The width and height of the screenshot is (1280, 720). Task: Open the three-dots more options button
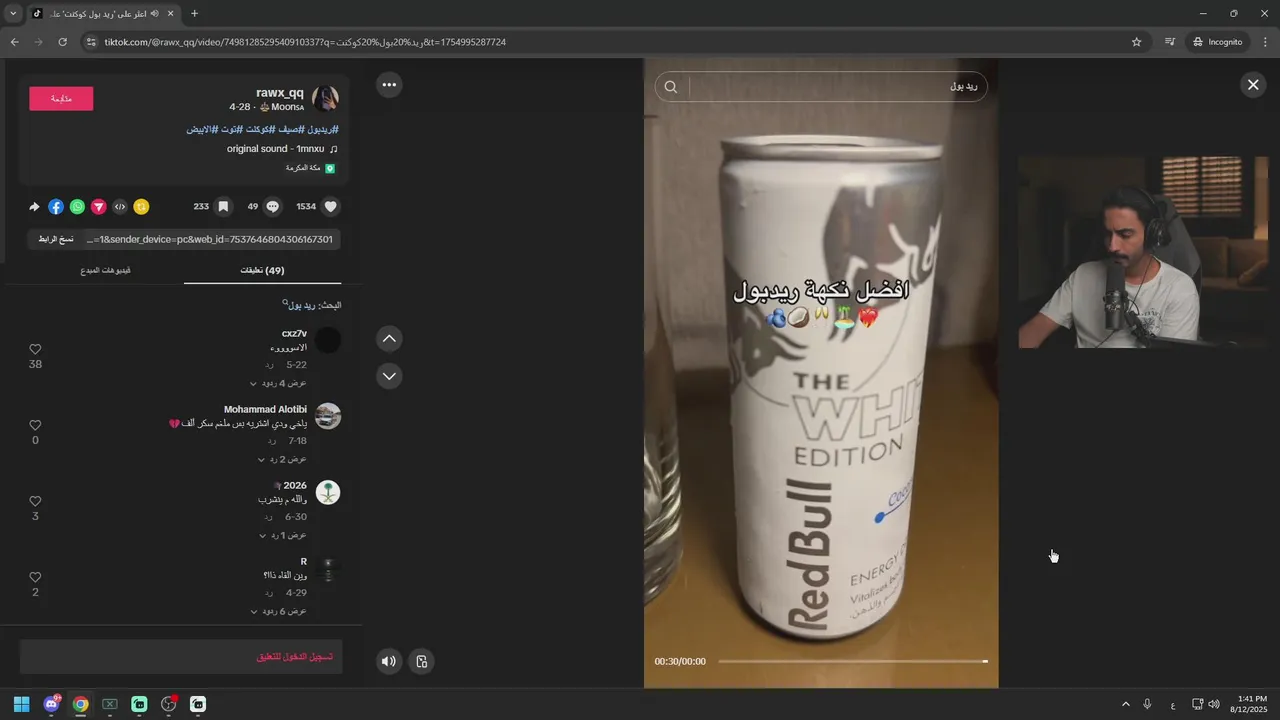click(x=389, y=85)
